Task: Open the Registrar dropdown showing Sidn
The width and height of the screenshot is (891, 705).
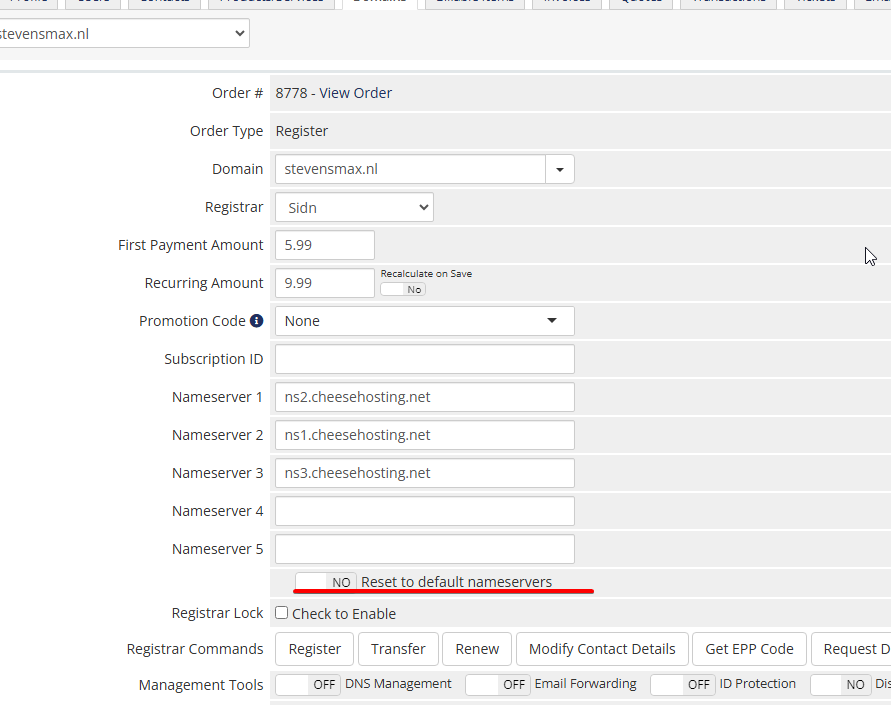Action: (x=354, y=207)
